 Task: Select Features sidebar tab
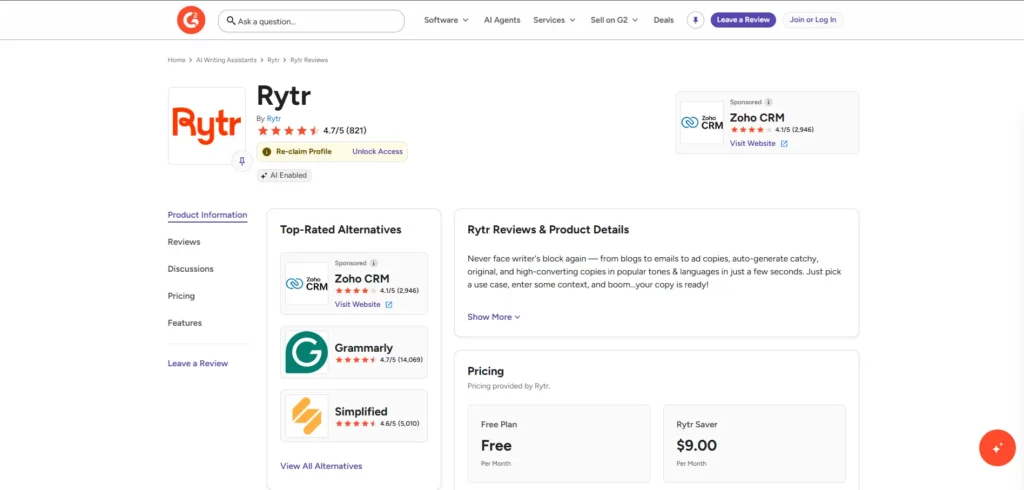[x=185, y=323]
